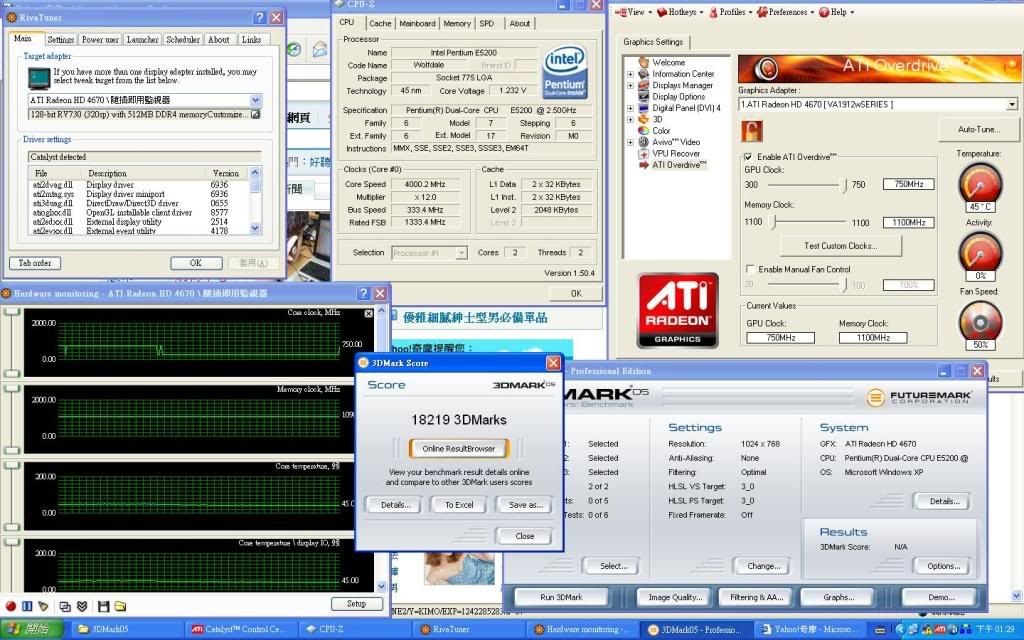Click the blue pause icon in Hardware monitoring toolbar
1024x640 pixels.
click(27, 606)
